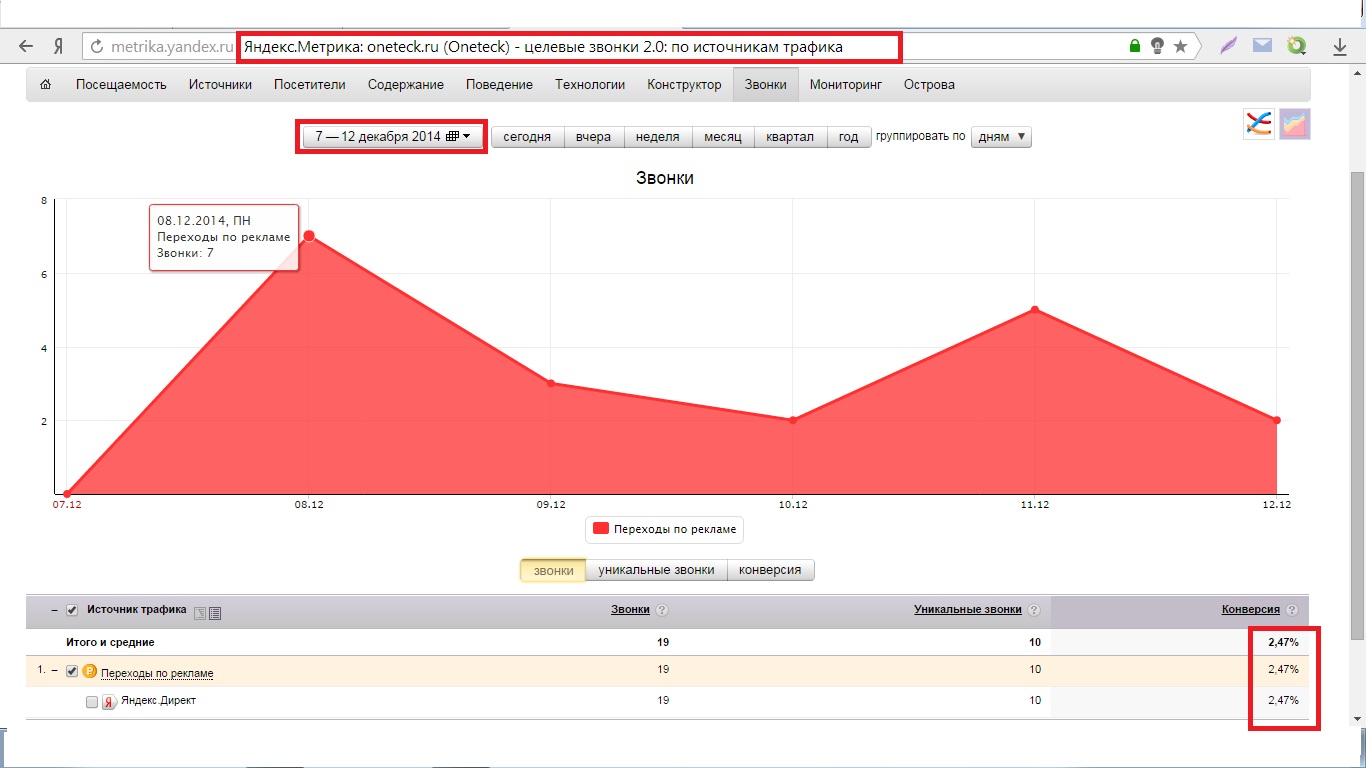Click the 12.12 data point on chart

coord(1277,420)
